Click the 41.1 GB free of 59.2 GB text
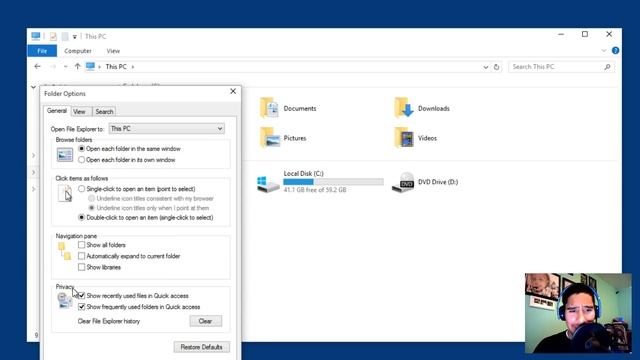Viewport: 640px width, 360px height. click(315, 190)
